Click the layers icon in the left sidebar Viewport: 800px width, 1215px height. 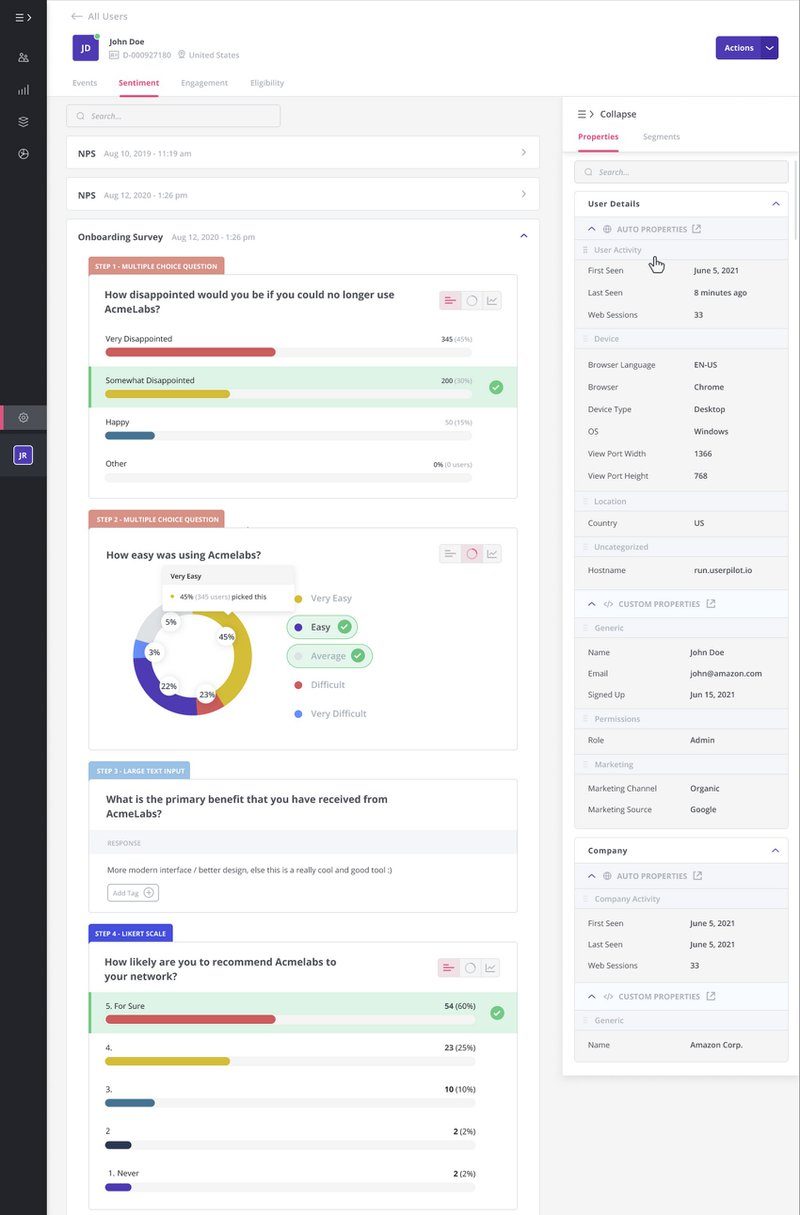pos(23,122)
